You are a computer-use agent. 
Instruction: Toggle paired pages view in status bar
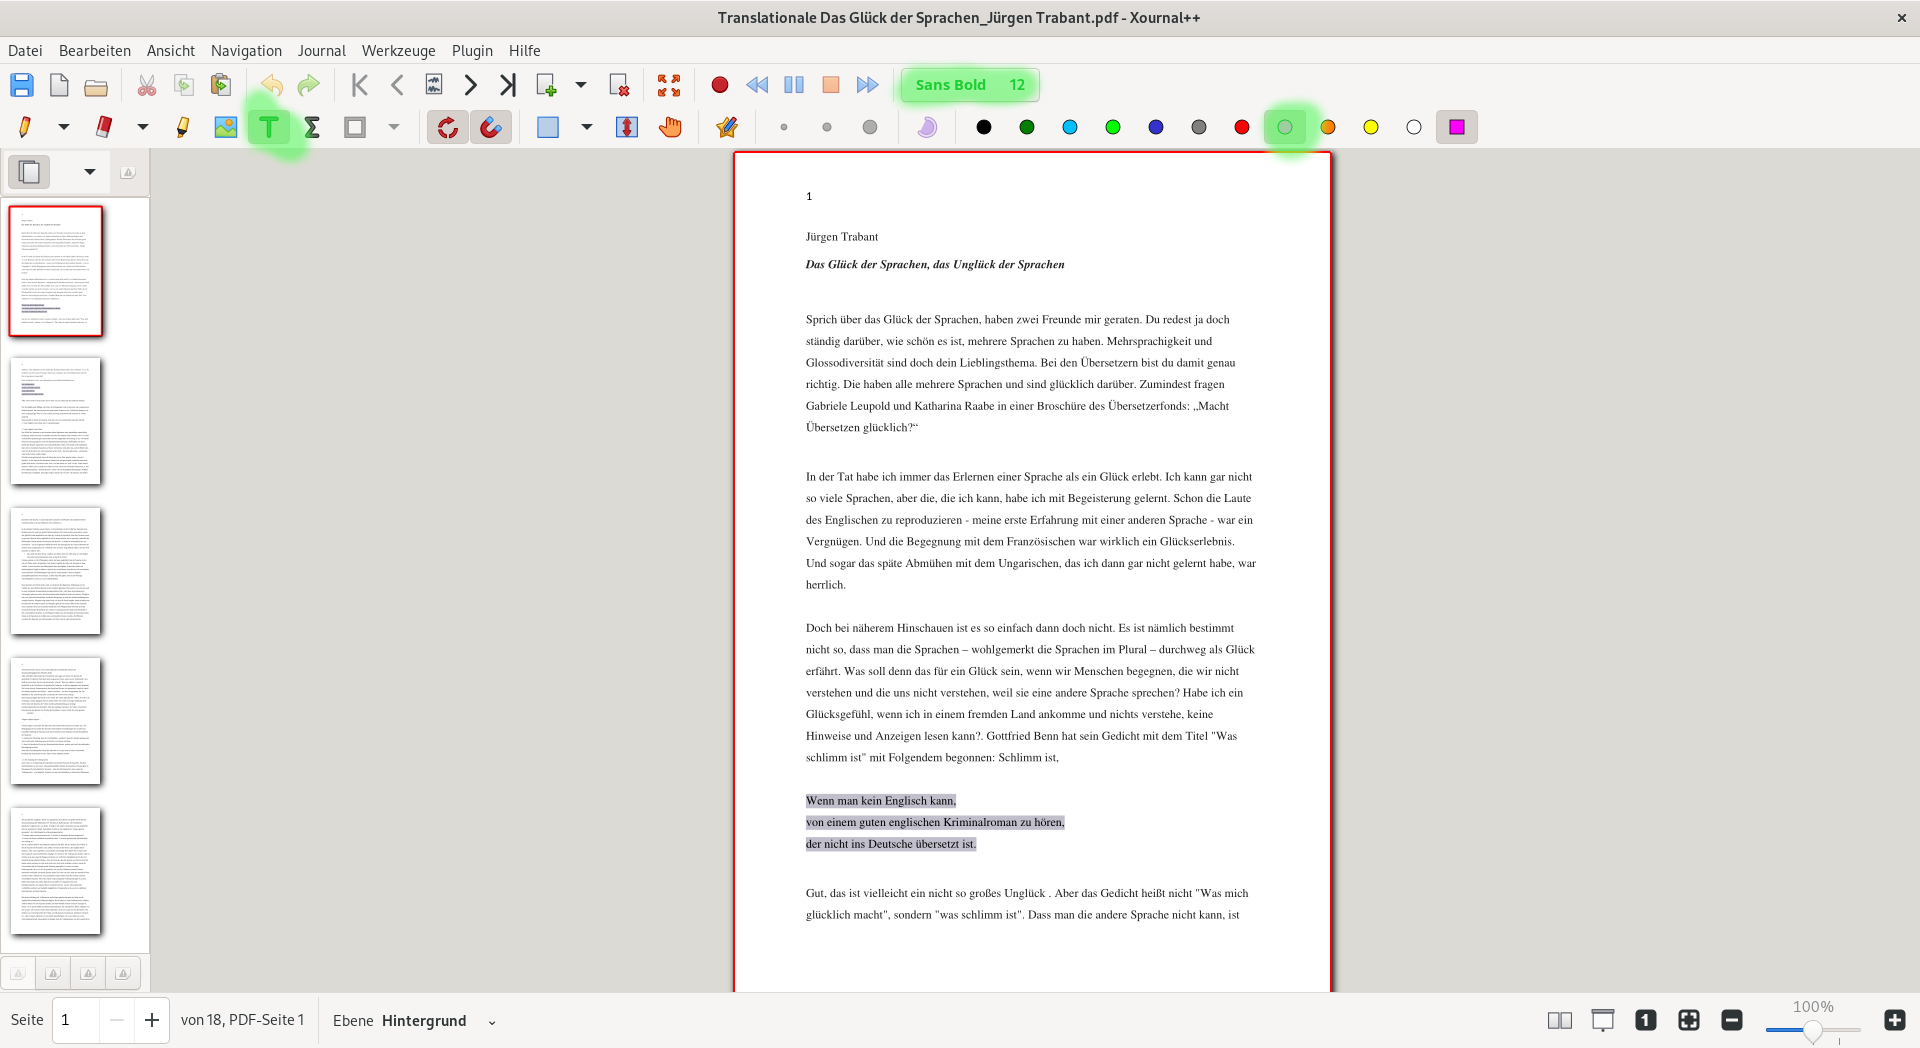click(x=1559, y=1020)
